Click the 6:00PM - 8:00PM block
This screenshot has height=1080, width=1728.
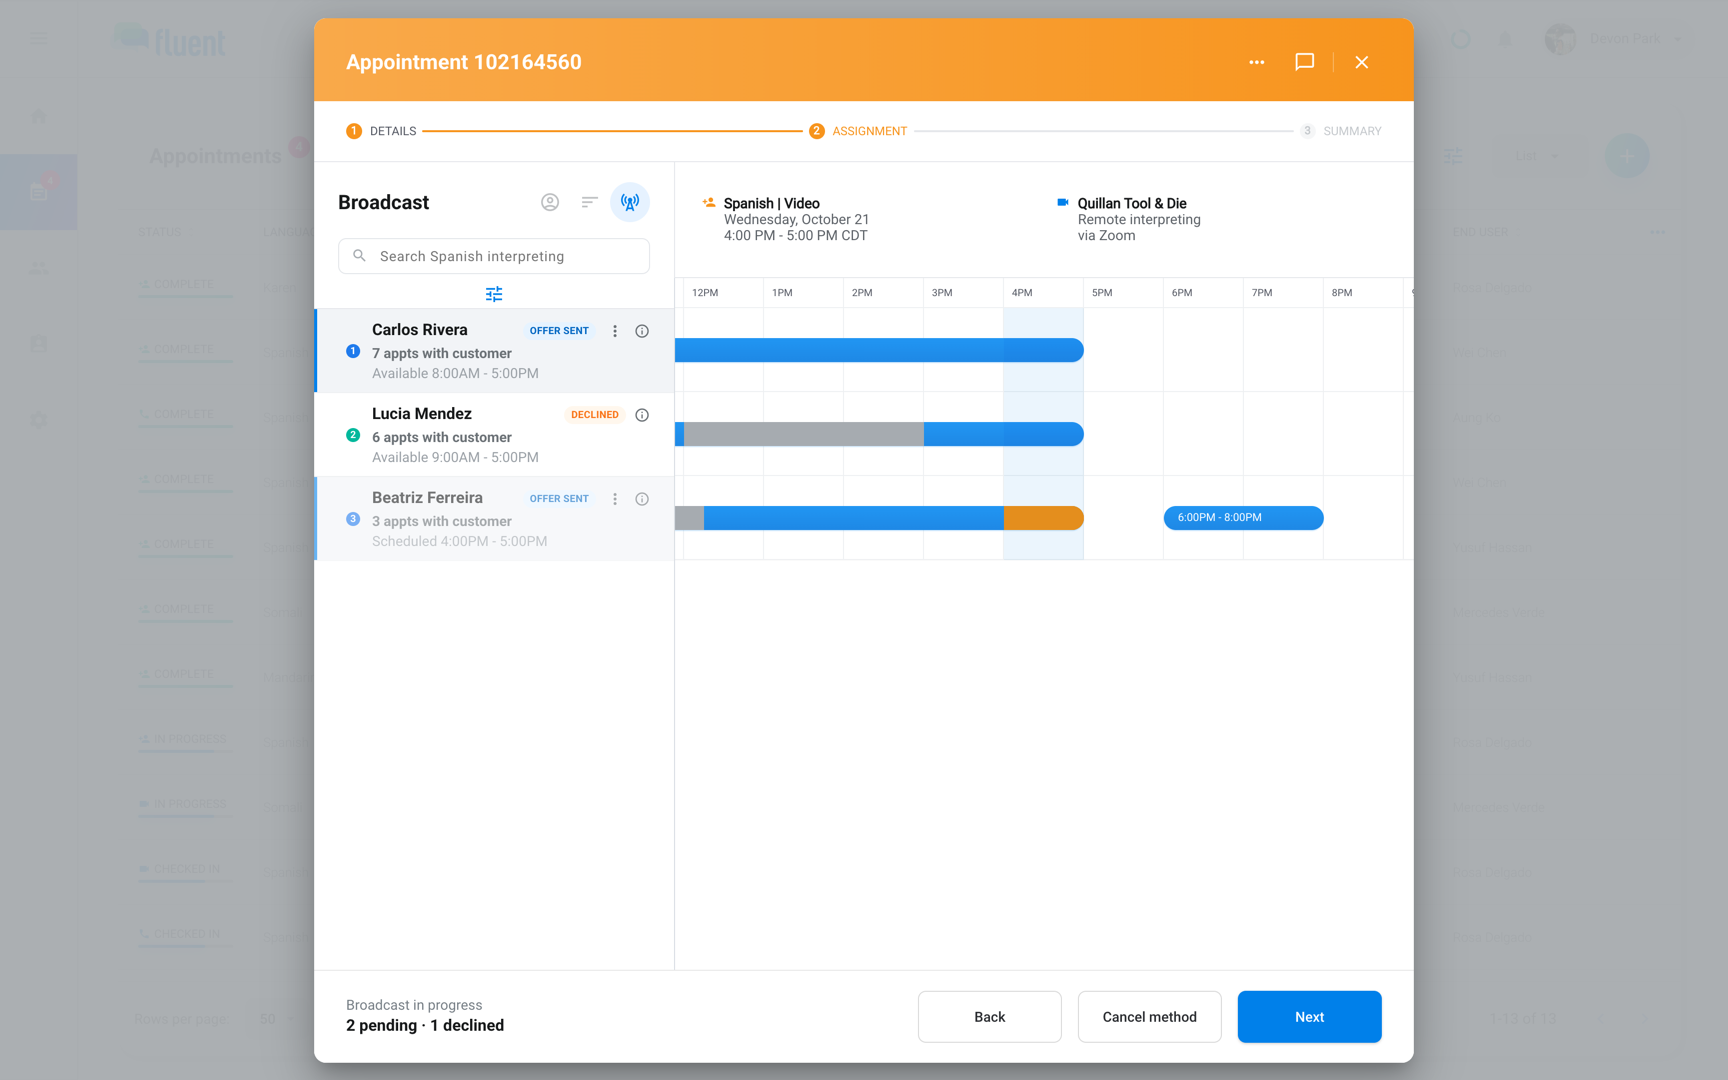point(1244,518)
